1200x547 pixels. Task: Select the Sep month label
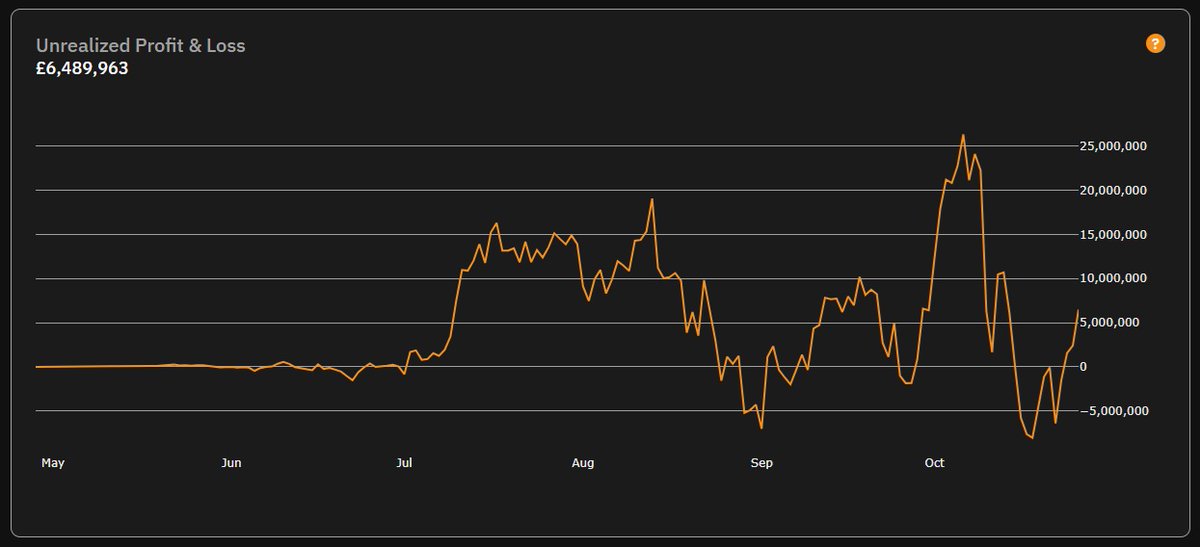tap(761, 463)
